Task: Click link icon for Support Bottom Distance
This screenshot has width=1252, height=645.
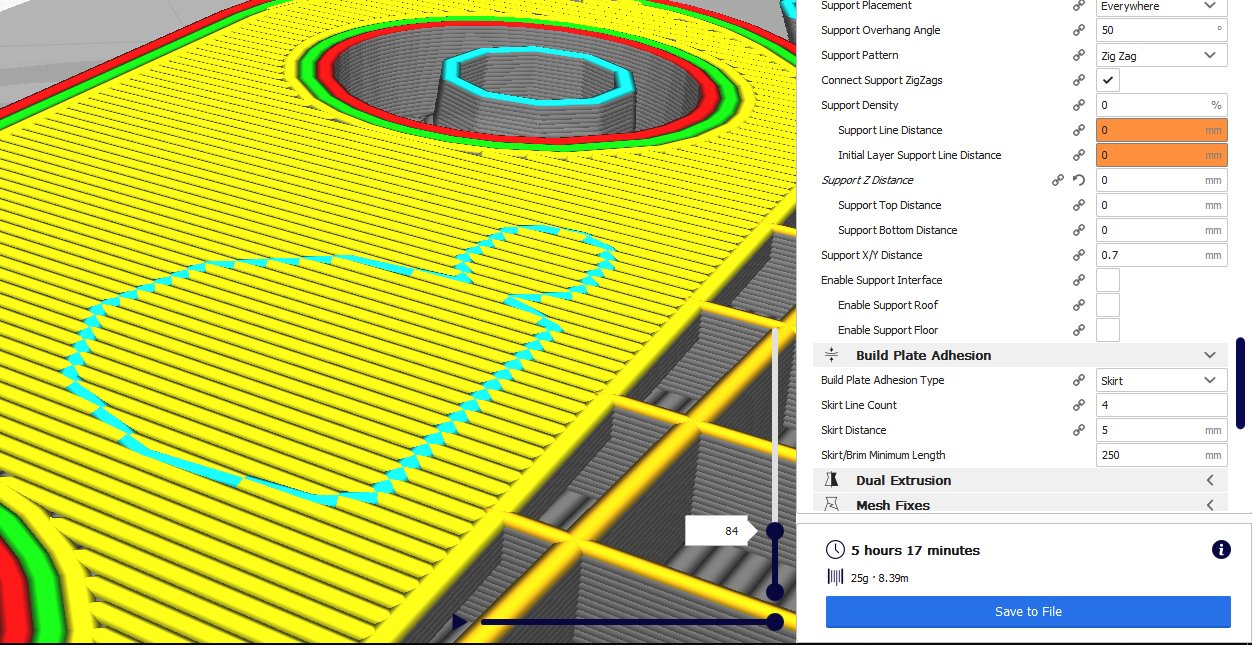Action: tap(1079, 230)
